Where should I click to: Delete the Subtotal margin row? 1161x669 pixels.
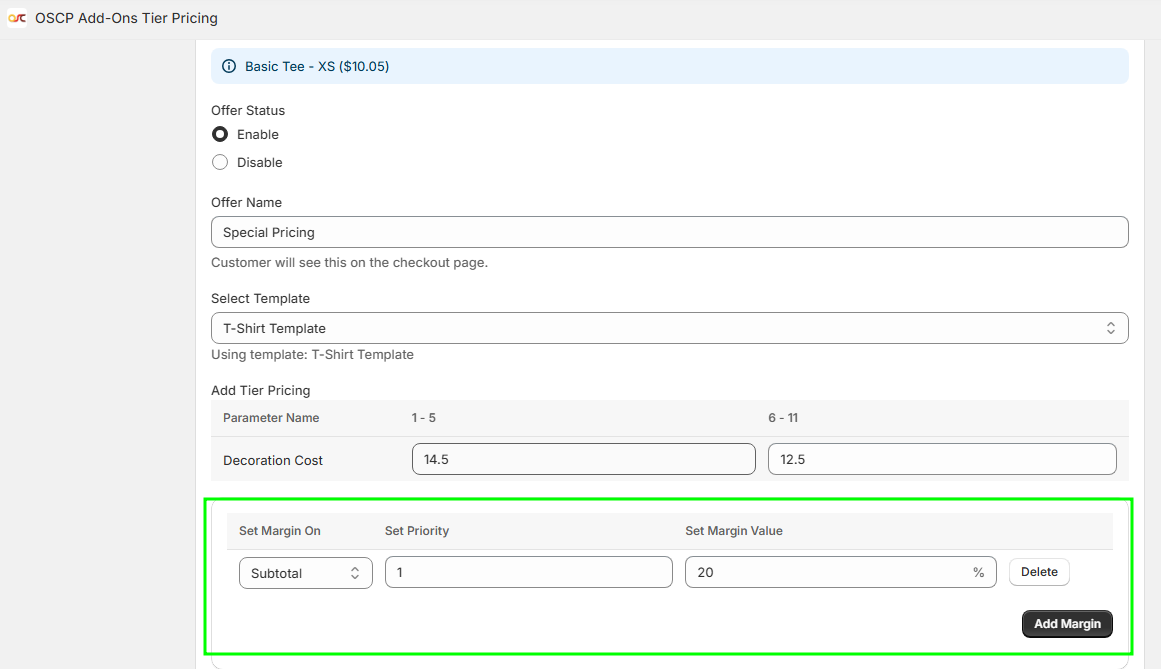[1039, 572]
